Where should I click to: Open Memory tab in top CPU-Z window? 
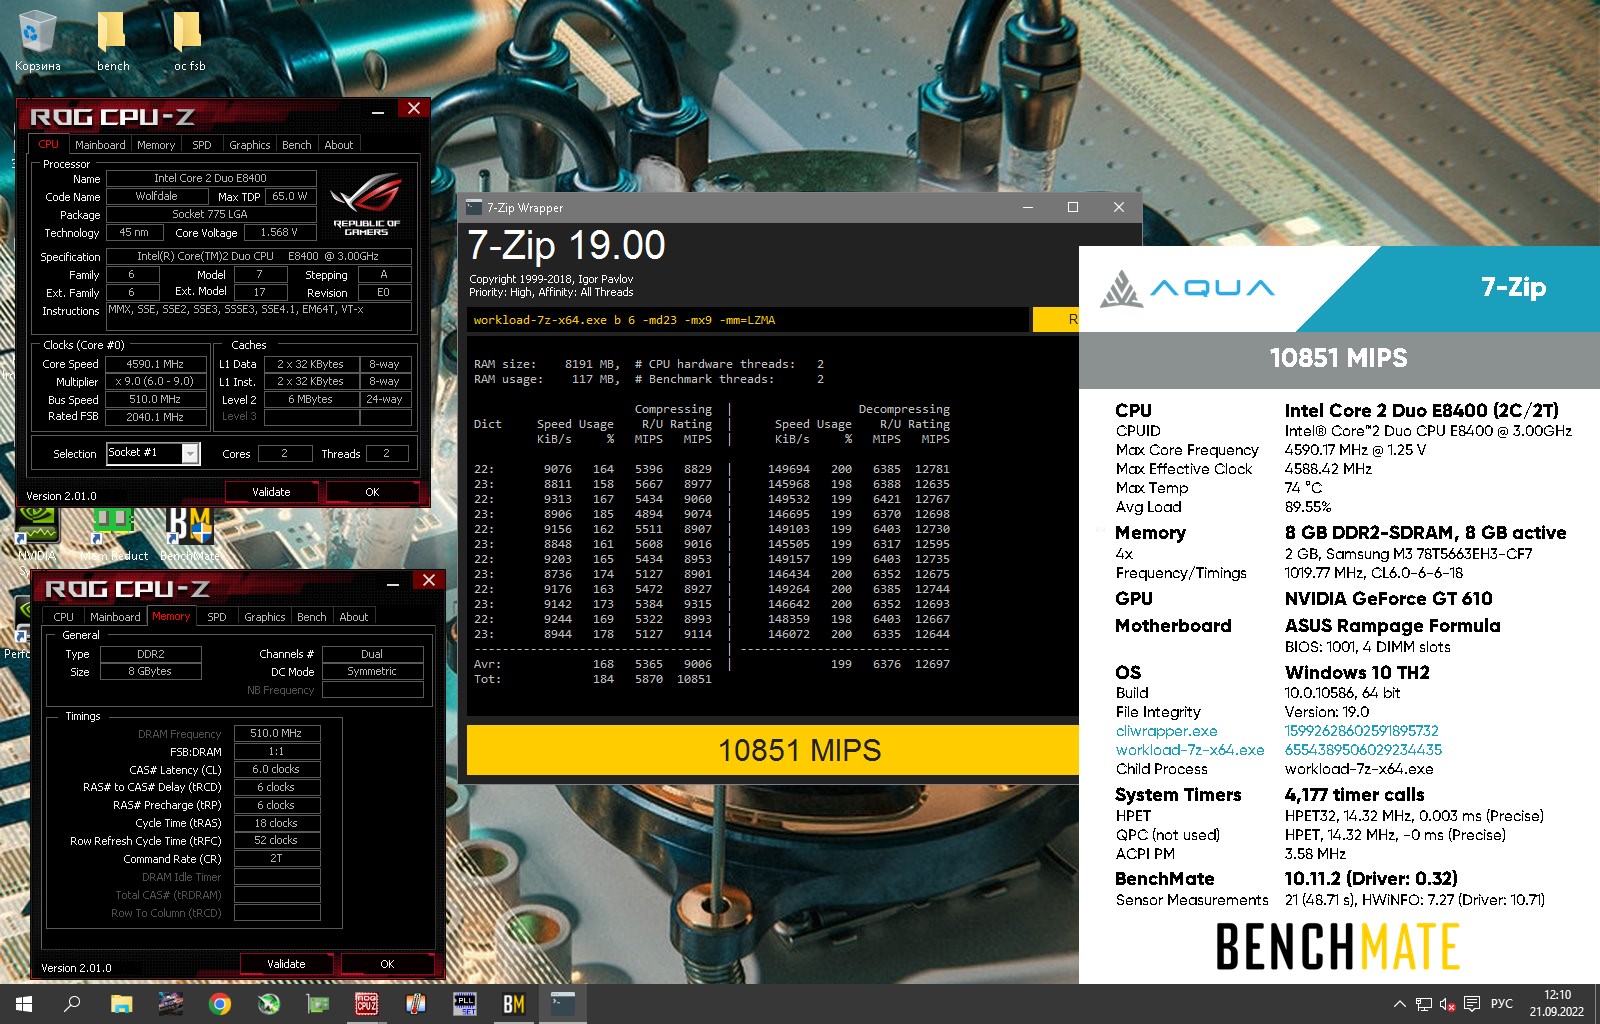pyautogui.click(x=156, y=145)
